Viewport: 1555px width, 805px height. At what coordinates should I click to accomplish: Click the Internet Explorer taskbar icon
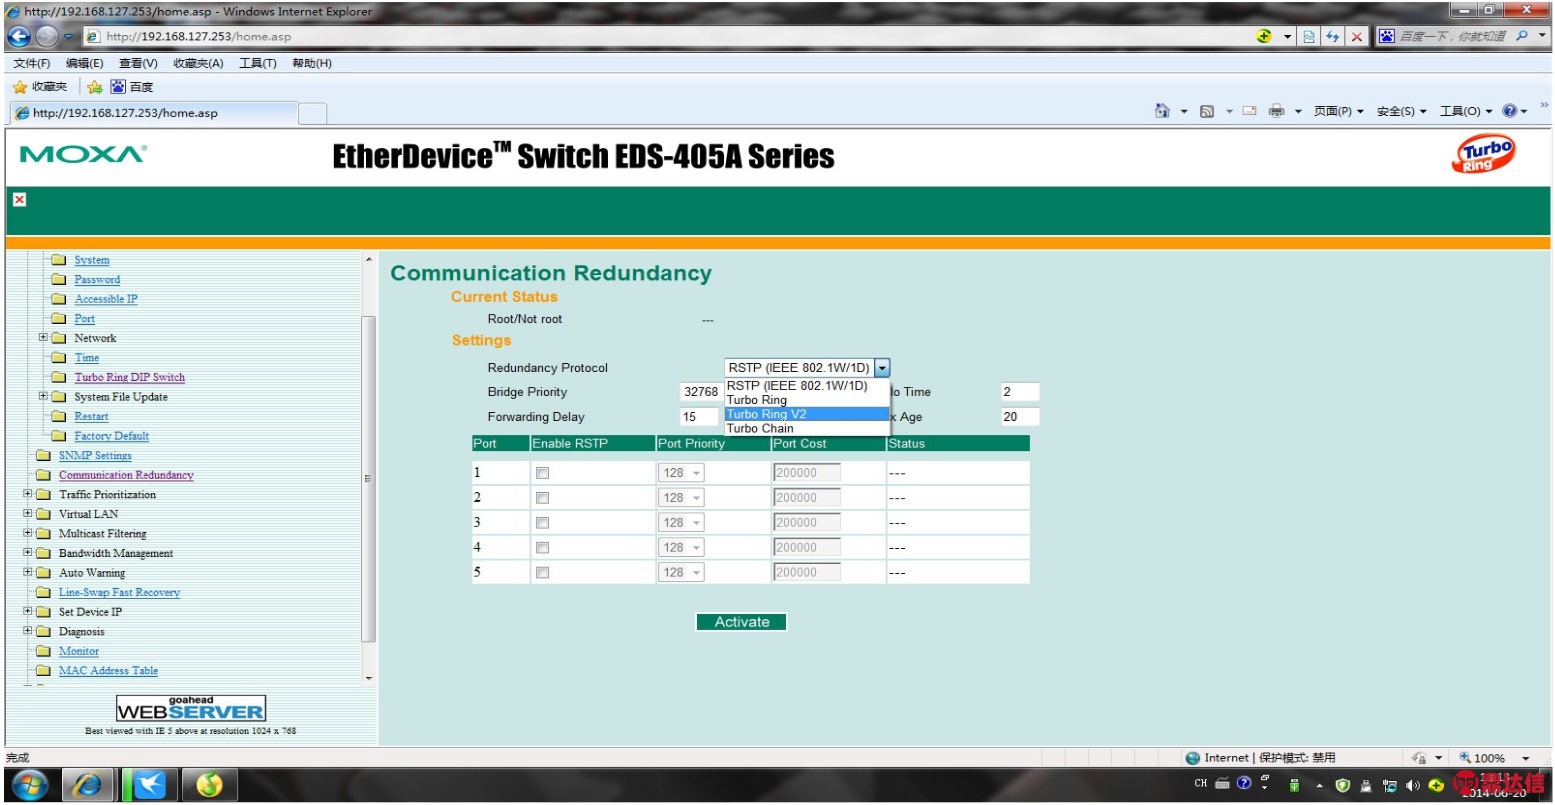click(88, 786)
